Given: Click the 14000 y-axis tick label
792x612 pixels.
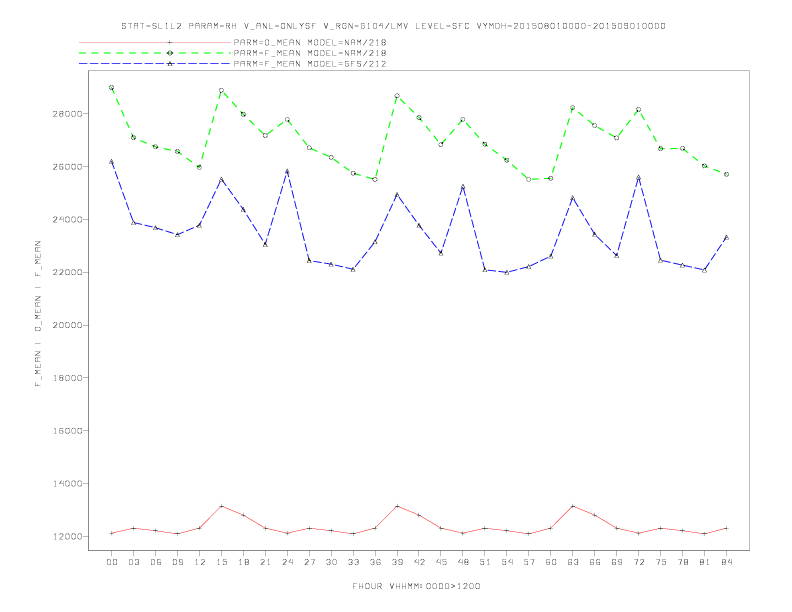Looking at the screenshot, I should (67, 484).
